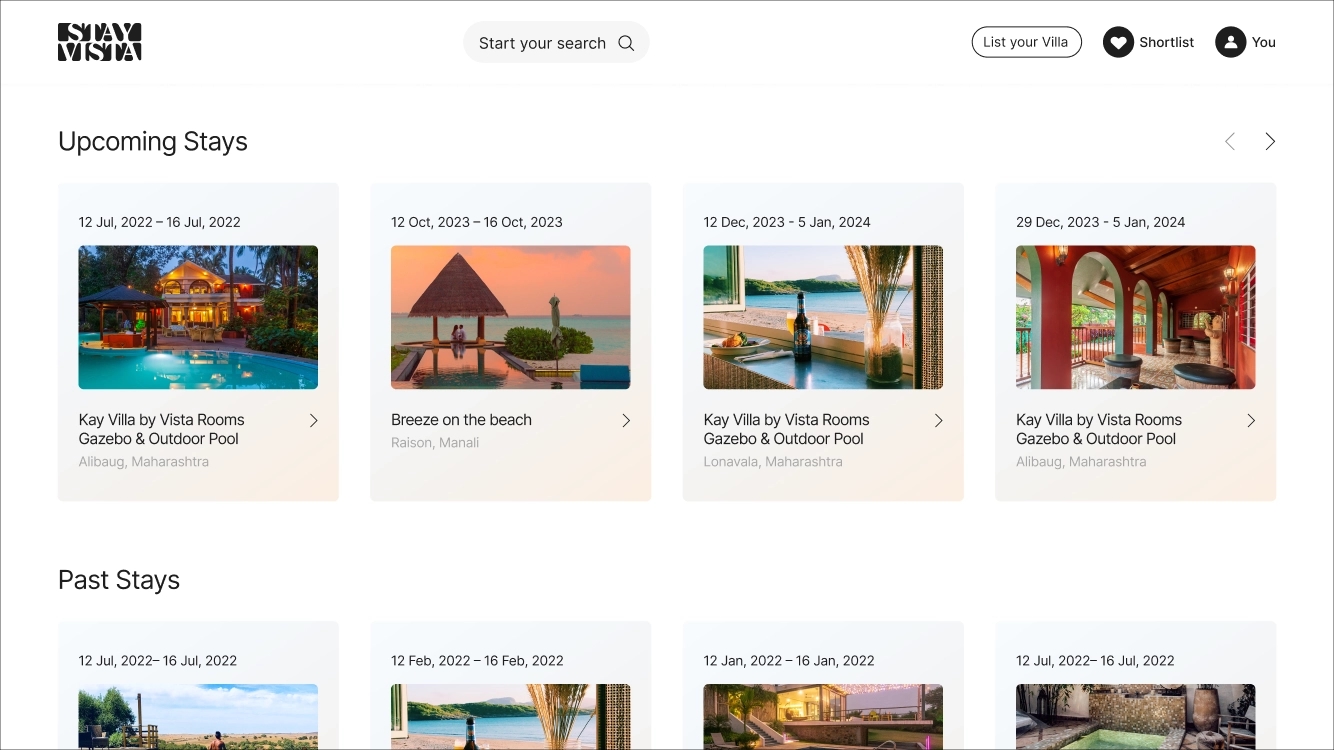Open the arched veranda photo of Alibaug stay
Image resolution: width=1334 pixels, height=750 pixels.
click(1135, 317)
